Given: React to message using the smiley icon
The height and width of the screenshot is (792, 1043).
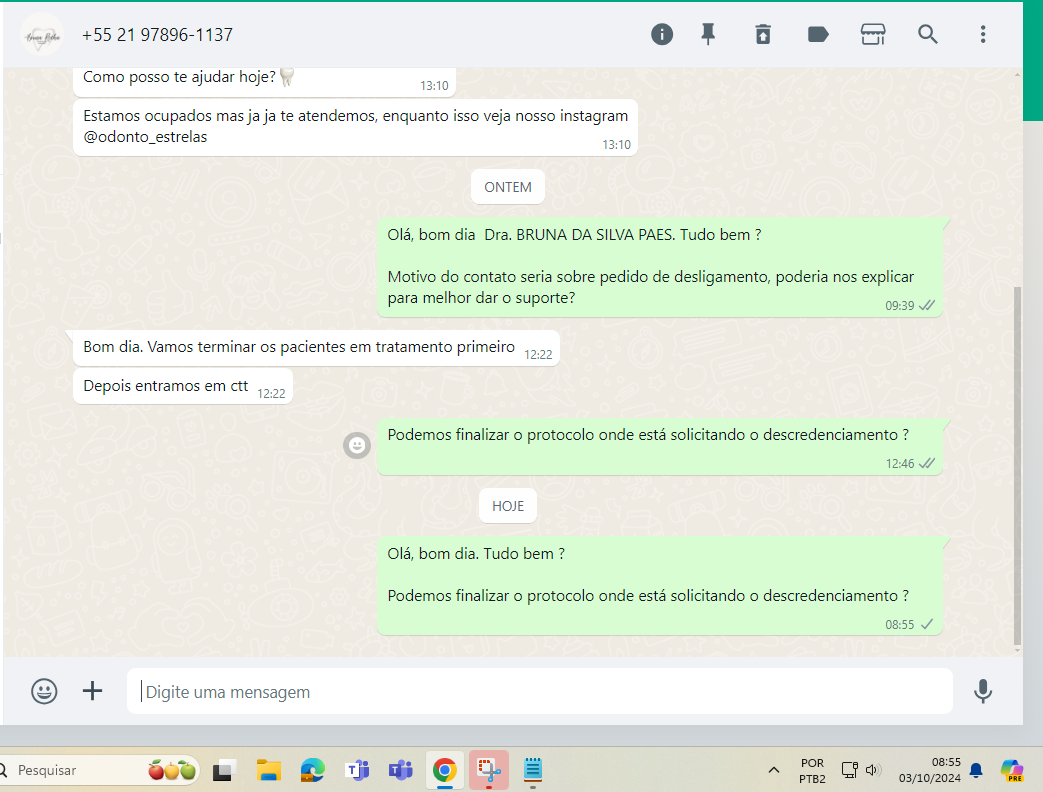Looking at the screenshot, I should tap(357, 445).
